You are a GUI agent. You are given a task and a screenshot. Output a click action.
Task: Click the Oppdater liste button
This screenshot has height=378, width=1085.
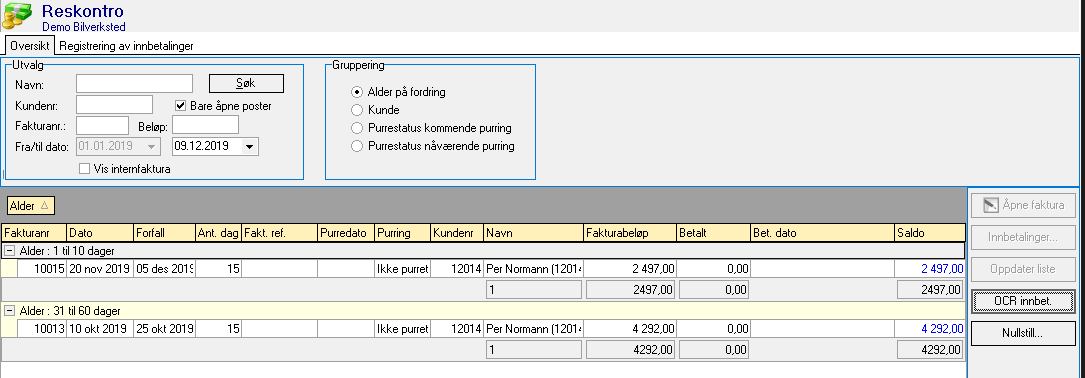click(x=1023, y=269)
